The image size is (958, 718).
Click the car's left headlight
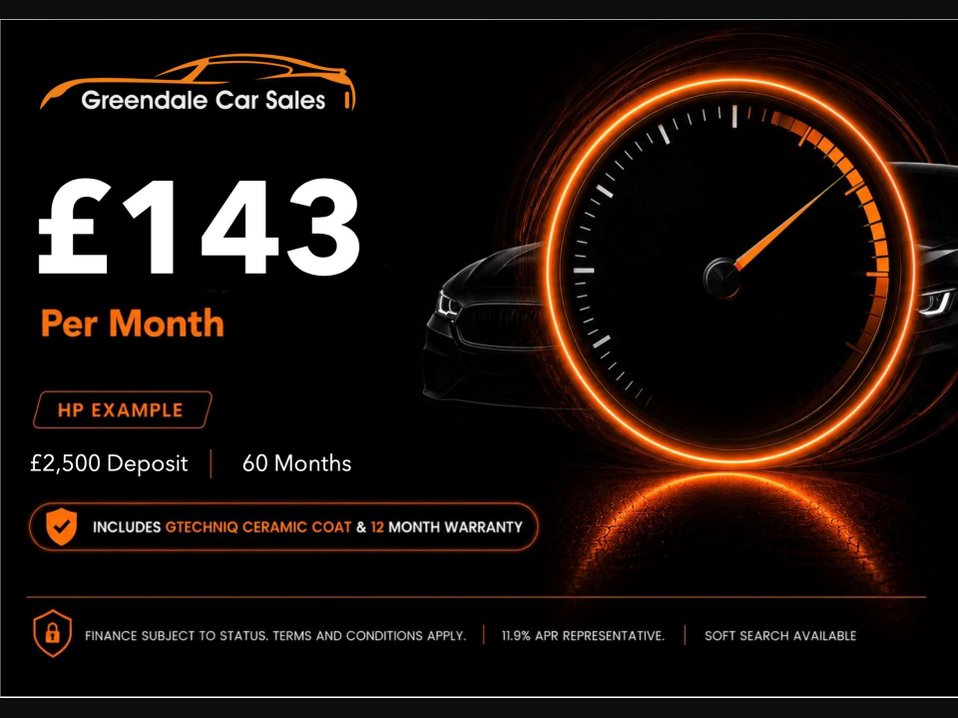pos(449,304)
